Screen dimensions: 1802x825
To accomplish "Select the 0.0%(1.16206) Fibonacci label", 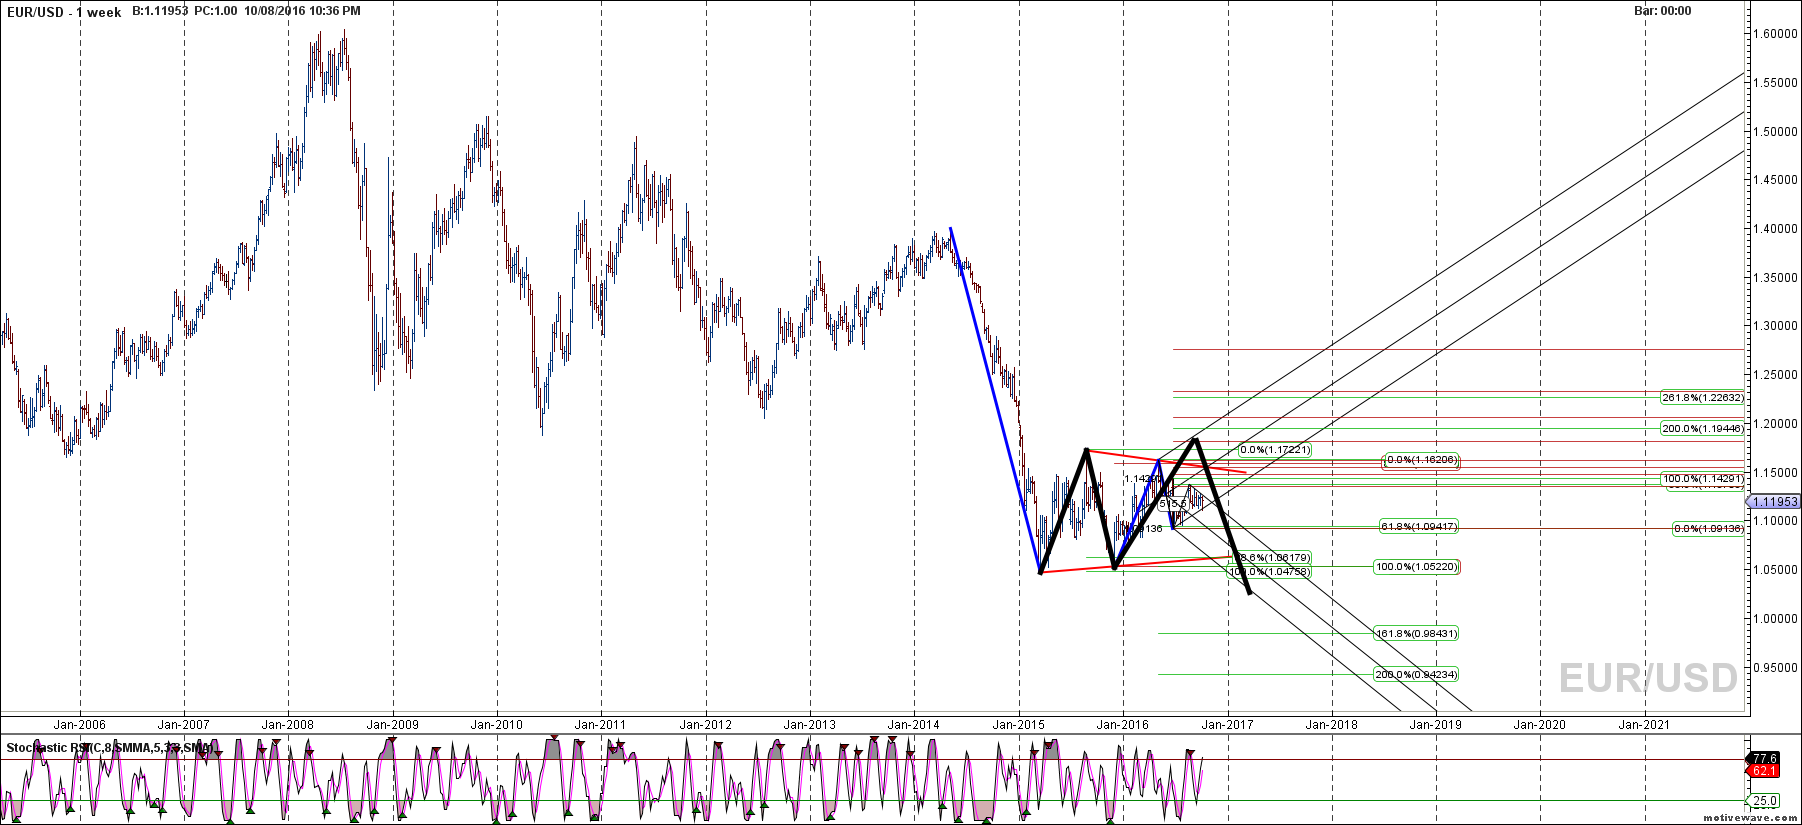I will point(1422,461).
